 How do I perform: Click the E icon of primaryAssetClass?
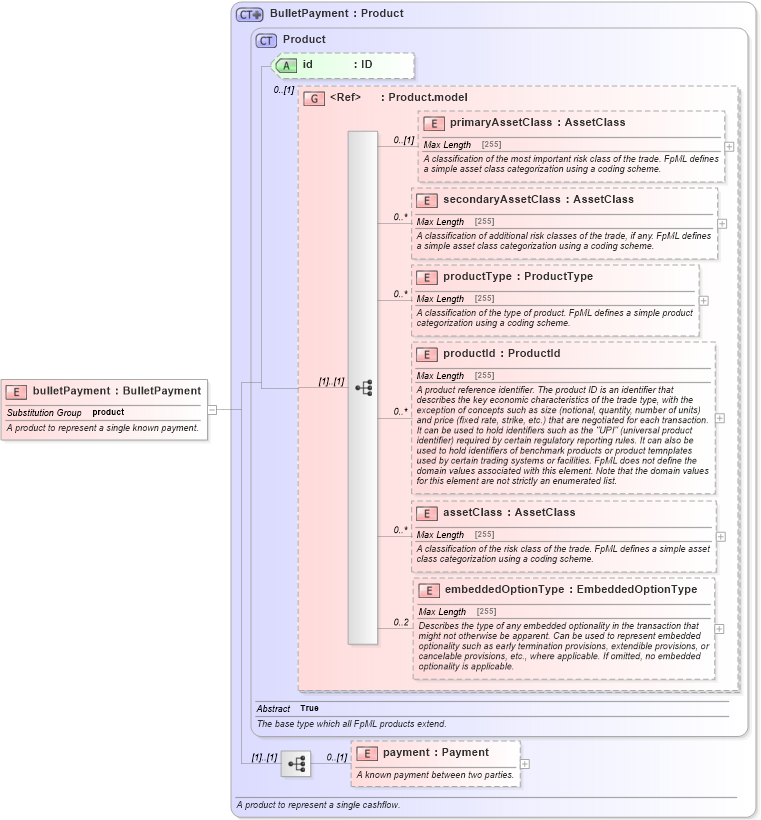[434, 123]
